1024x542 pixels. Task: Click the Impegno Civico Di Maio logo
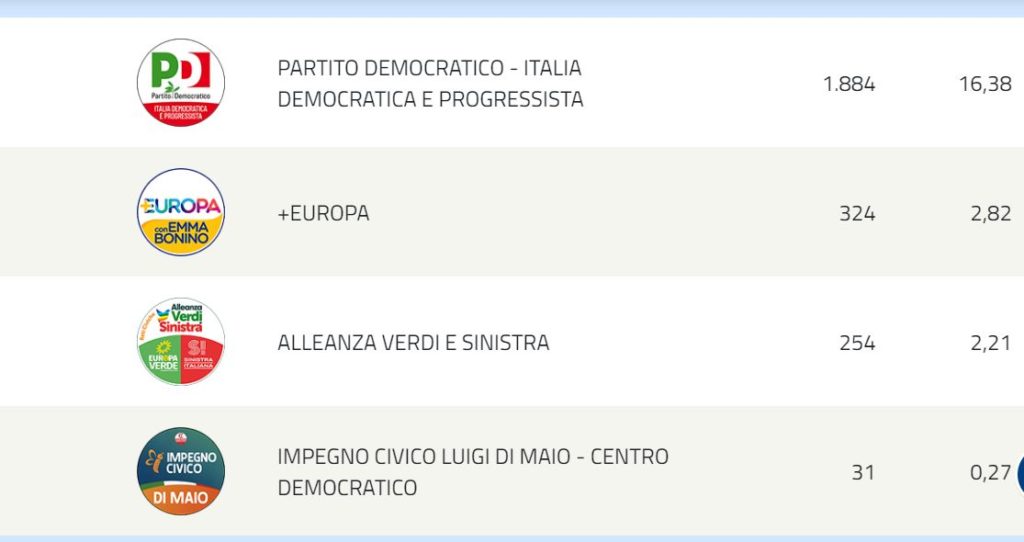tap(181, 471)
